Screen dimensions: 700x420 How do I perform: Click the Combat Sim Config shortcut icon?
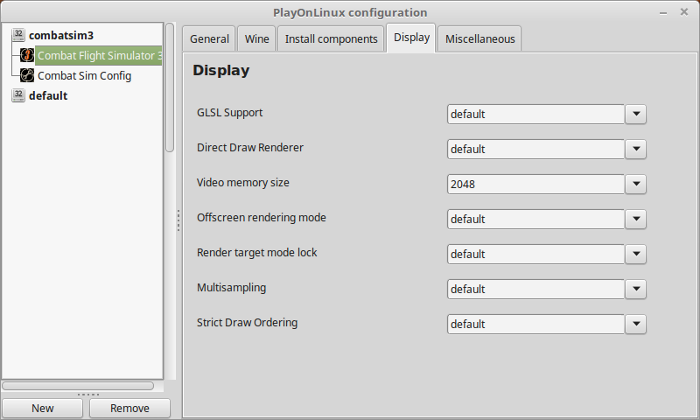[x=27, y=75]
